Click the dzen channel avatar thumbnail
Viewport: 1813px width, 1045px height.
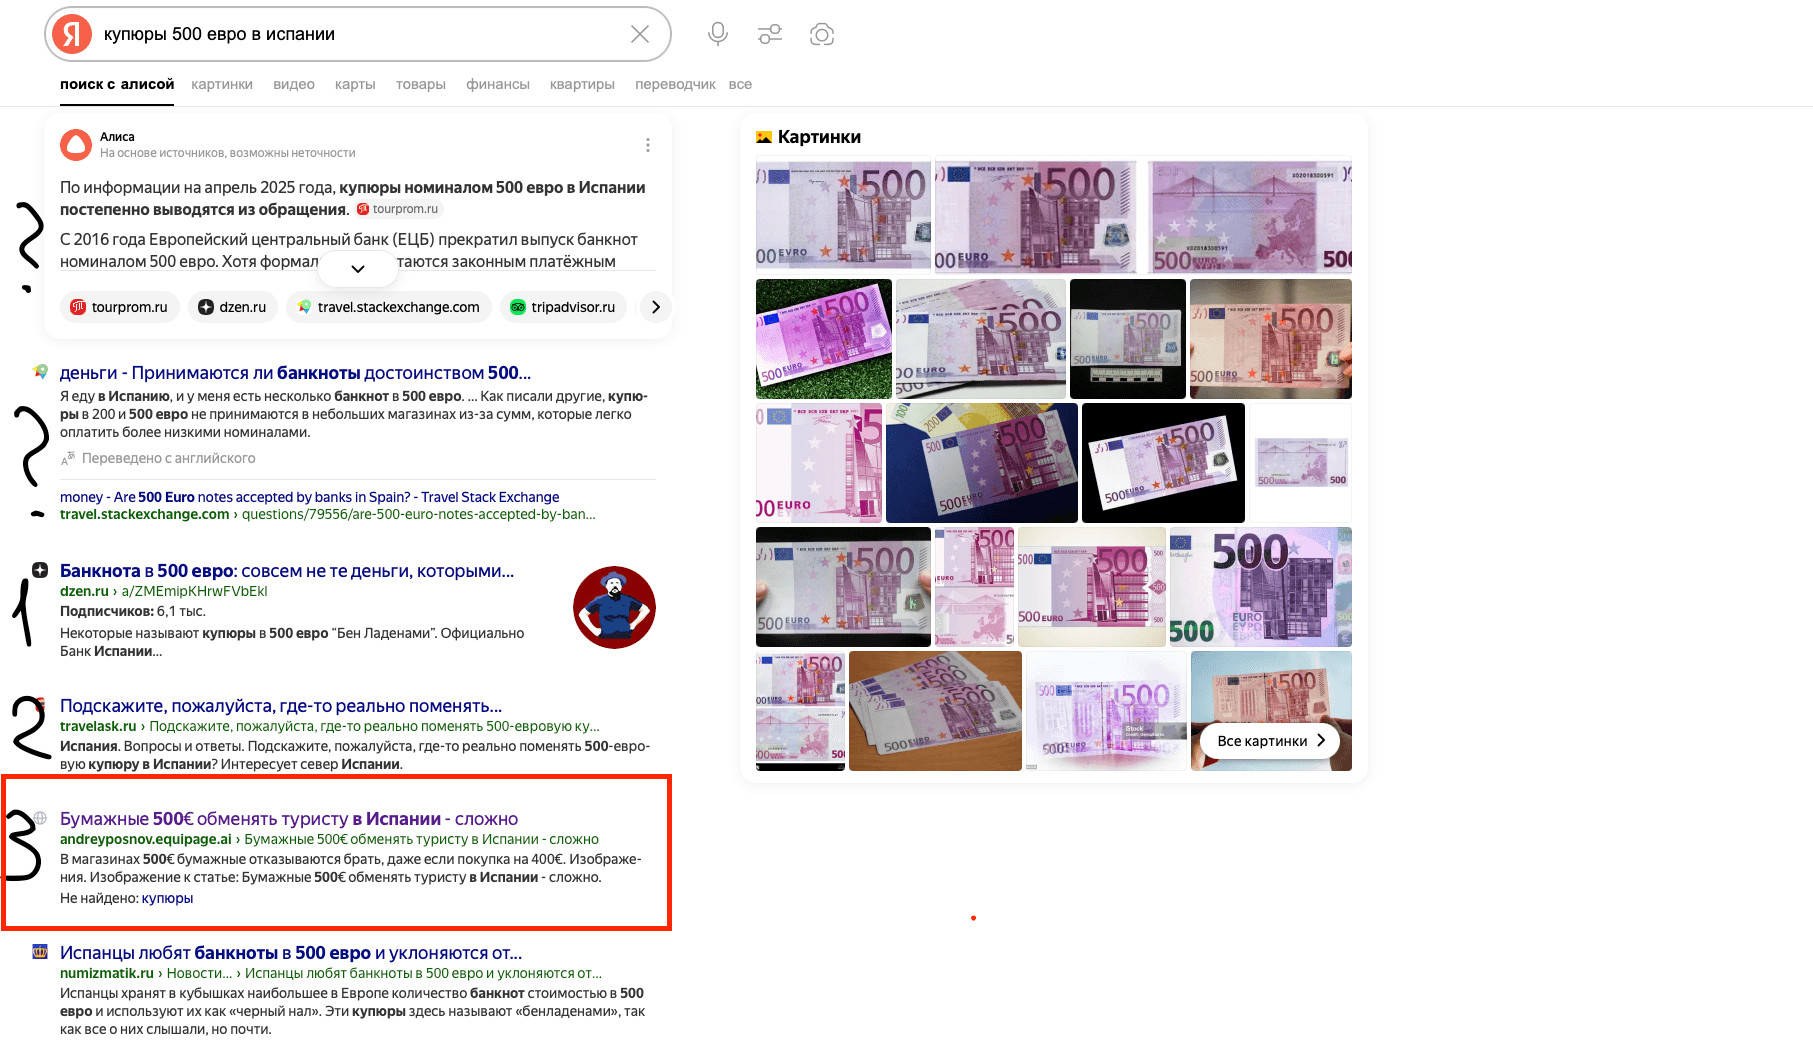point(614,607)
